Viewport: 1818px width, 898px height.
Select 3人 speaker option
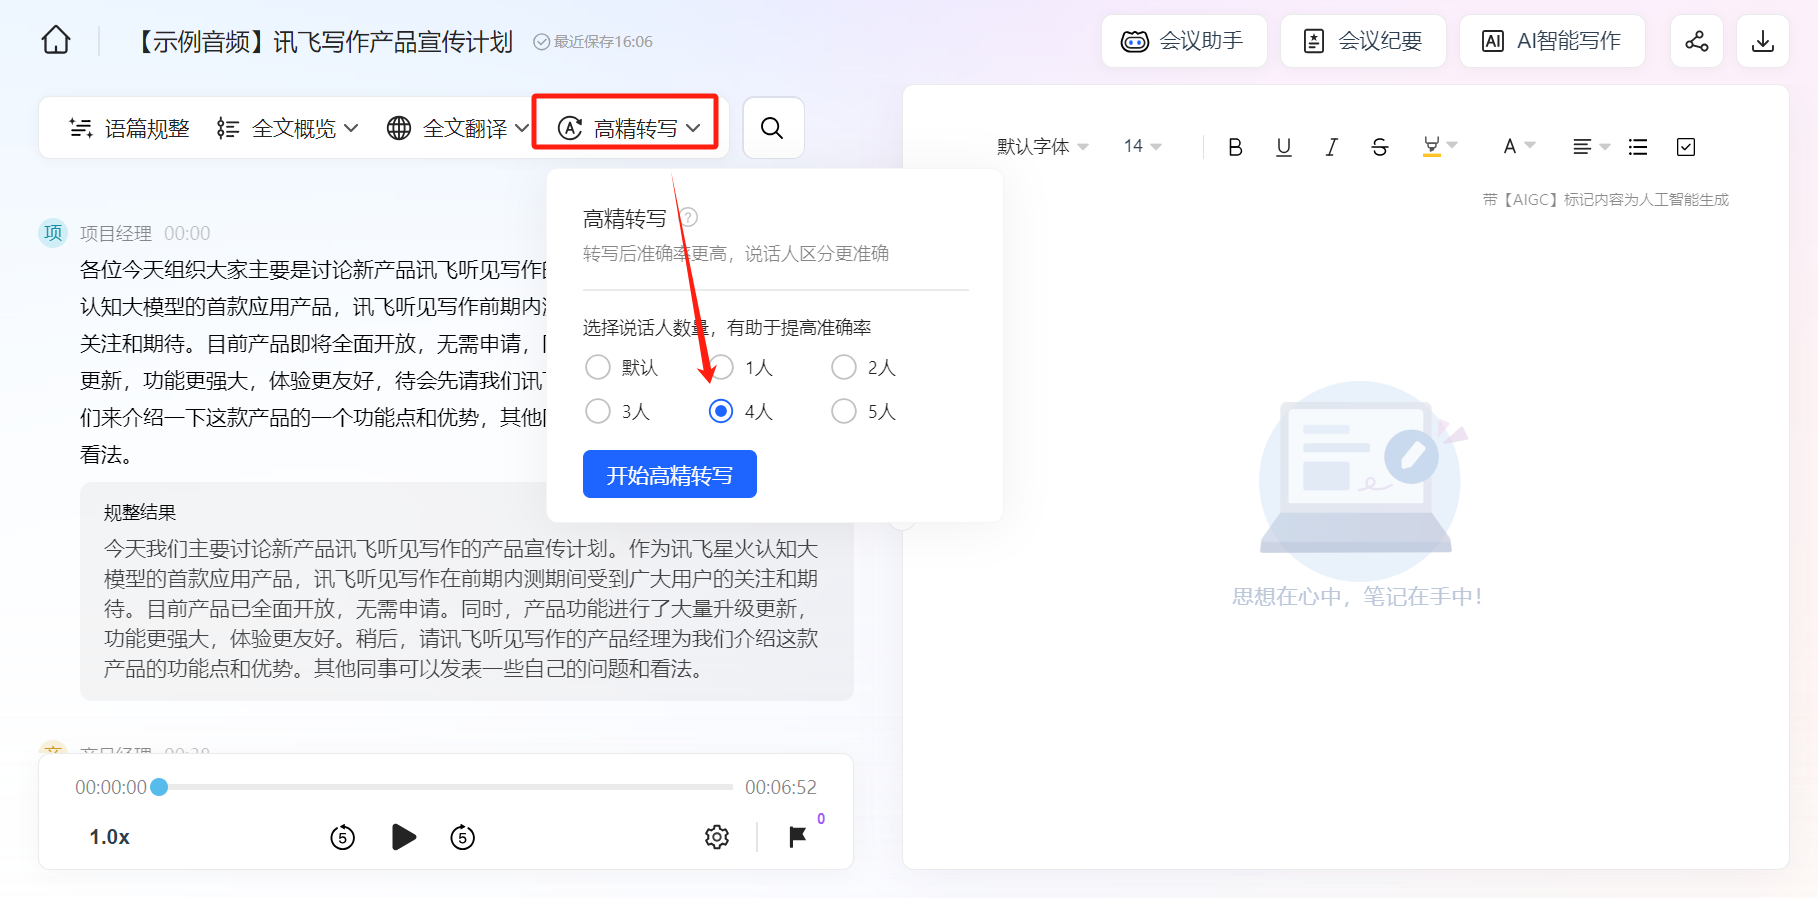tap(618, 411)
